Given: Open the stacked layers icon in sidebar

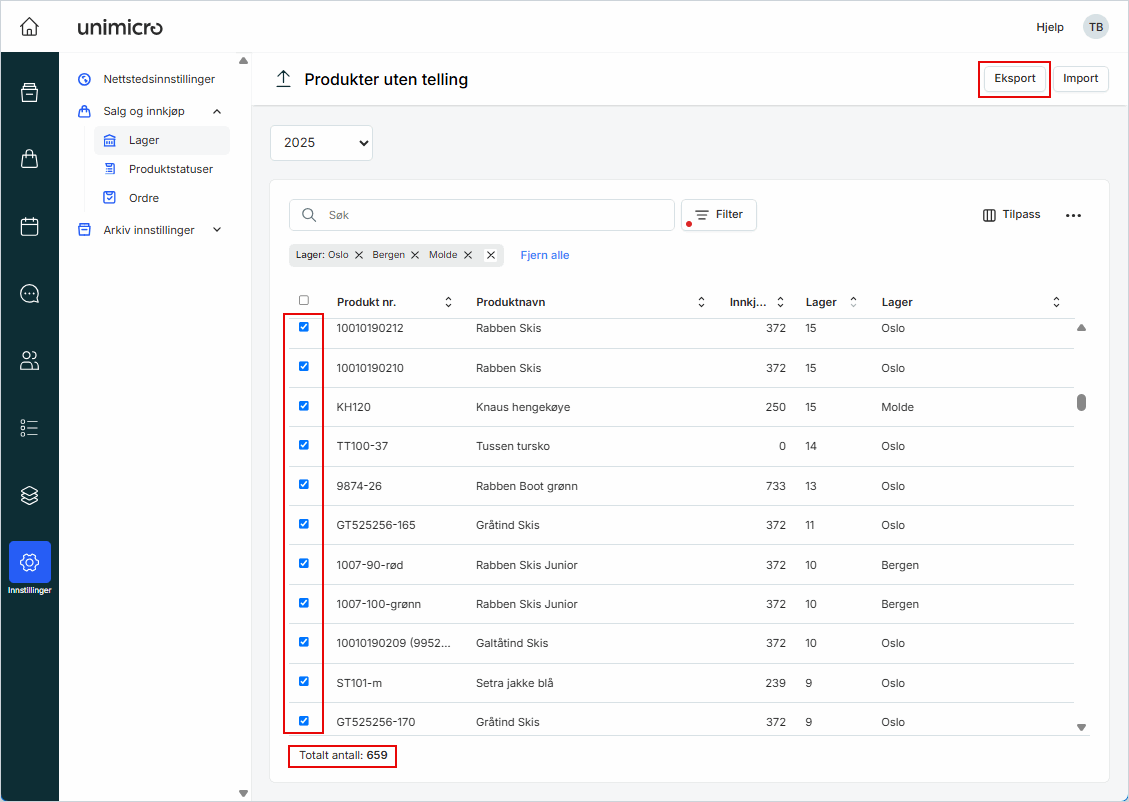Looking at the screenshot, I should 29,495.
